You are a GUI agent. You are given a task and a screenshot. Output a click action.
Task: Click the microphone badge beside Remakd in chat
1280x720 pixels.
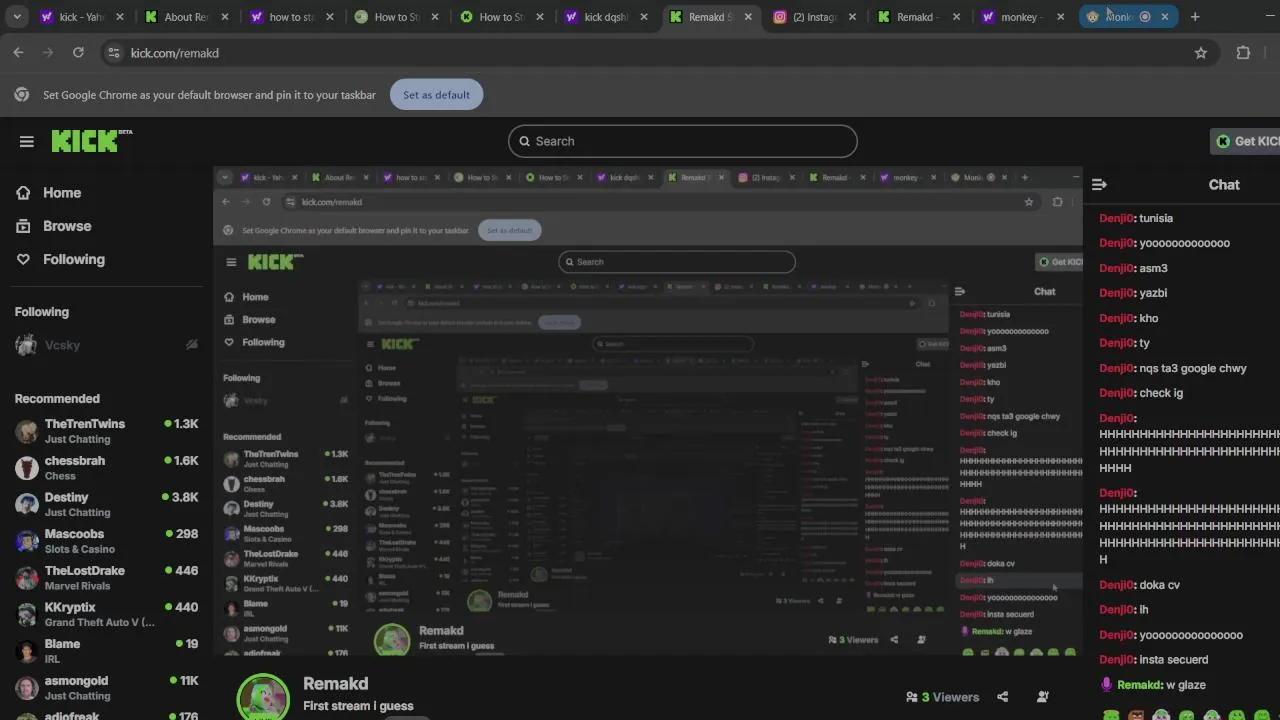click(x=1106, y=685)
